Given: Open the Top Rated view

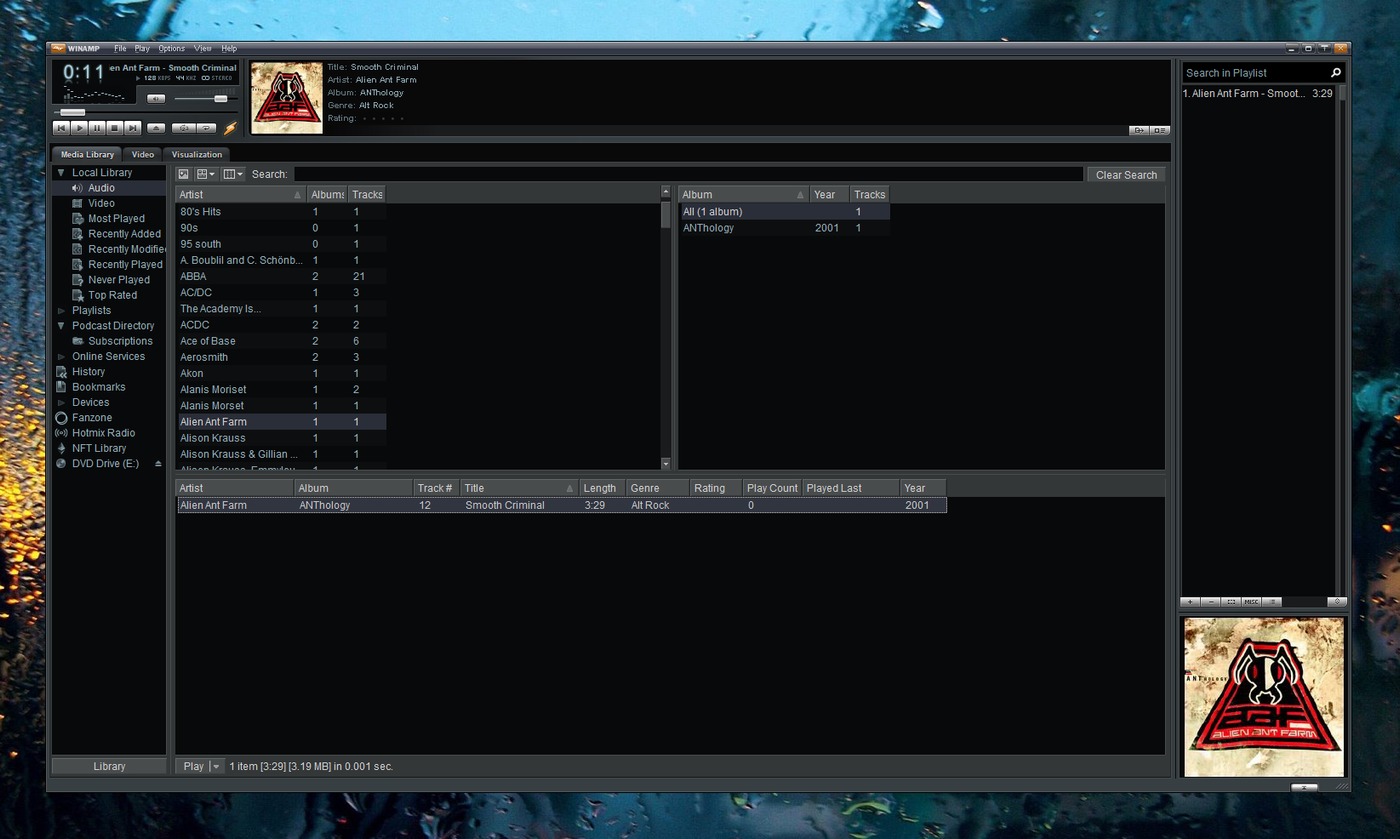Looking at the screenshot, I should [112, 295].
